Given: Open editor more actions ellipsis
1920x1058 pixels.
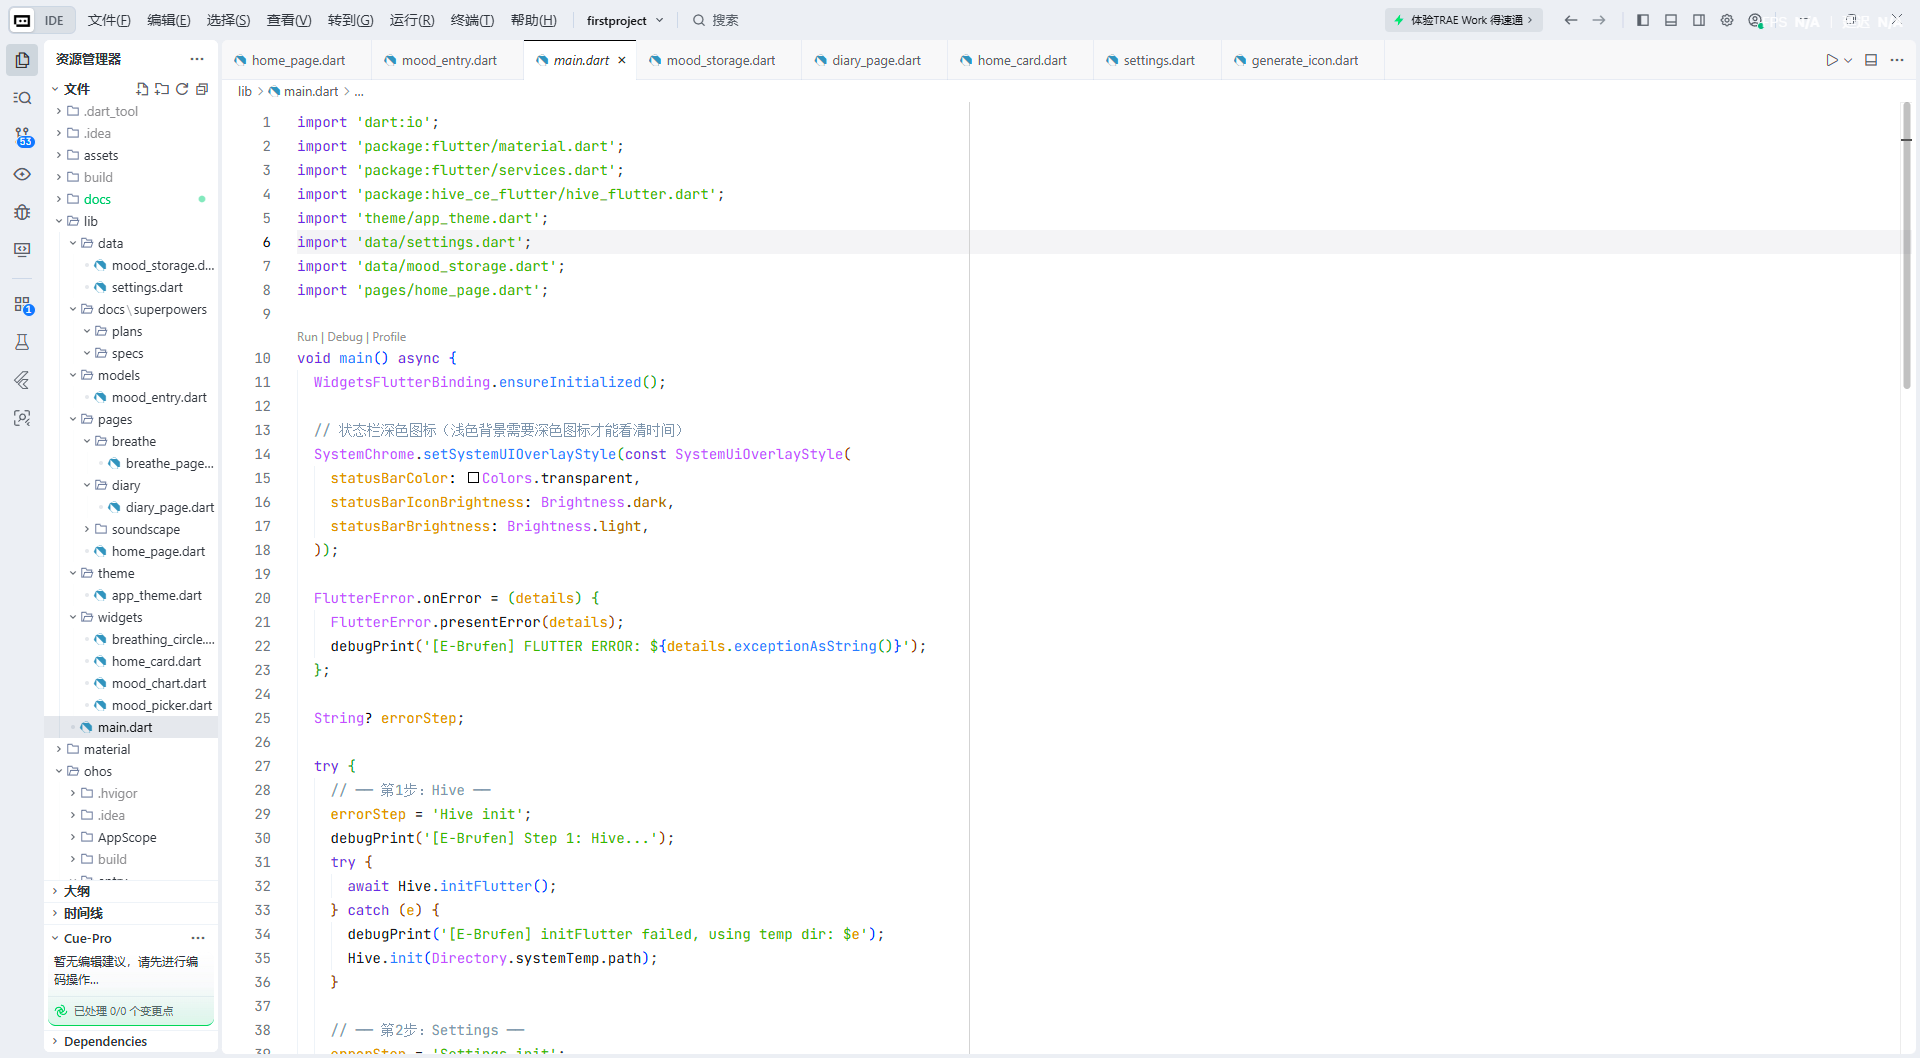Looking at the screenshot, I should click(1897, 60).
